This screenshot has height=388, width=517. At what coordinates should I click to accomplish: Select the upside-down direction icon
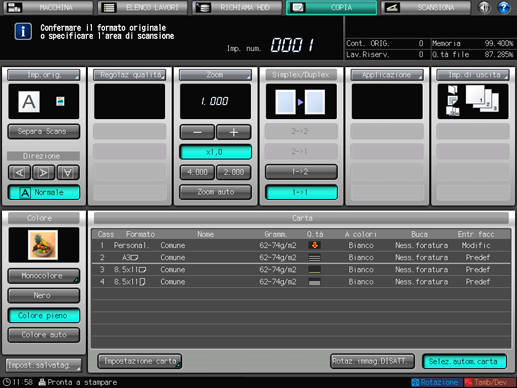point(68,172)
